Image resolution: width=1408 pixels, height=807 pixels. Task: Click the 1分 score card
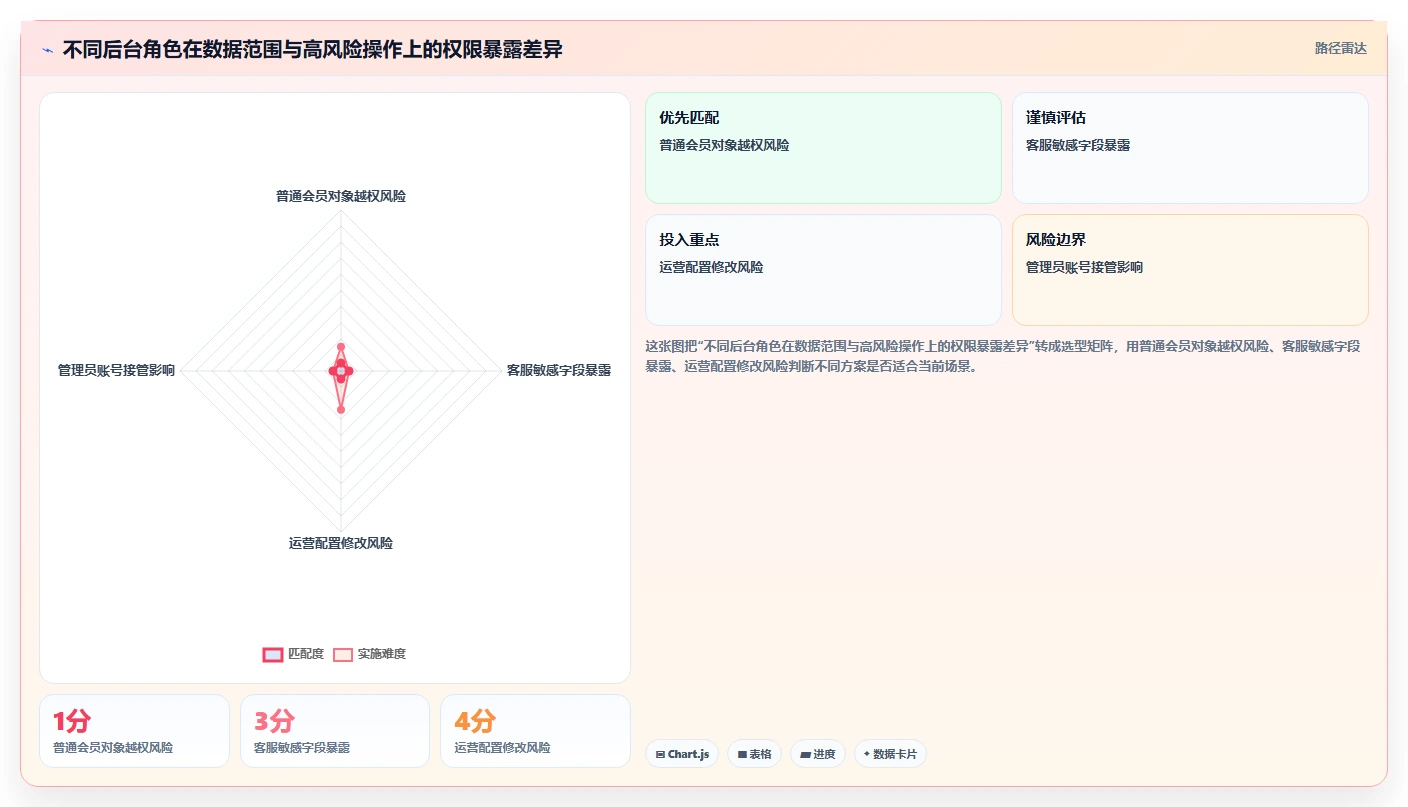(134, 731)
